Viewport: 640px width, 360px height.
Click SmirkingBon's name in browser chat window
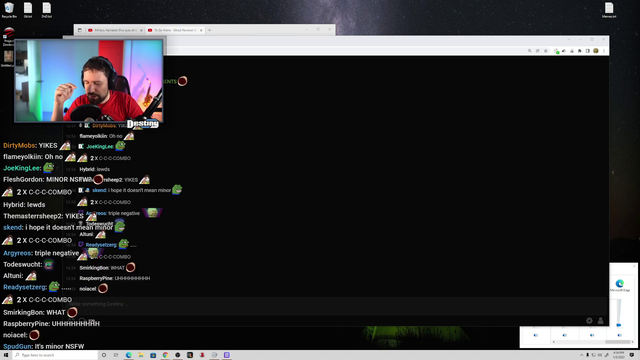pos(93,268)
